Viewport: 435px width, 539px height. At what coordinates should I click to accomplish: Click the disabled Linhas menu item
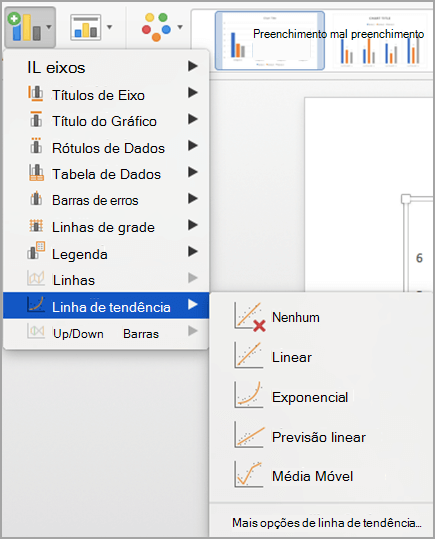(106, 280)
